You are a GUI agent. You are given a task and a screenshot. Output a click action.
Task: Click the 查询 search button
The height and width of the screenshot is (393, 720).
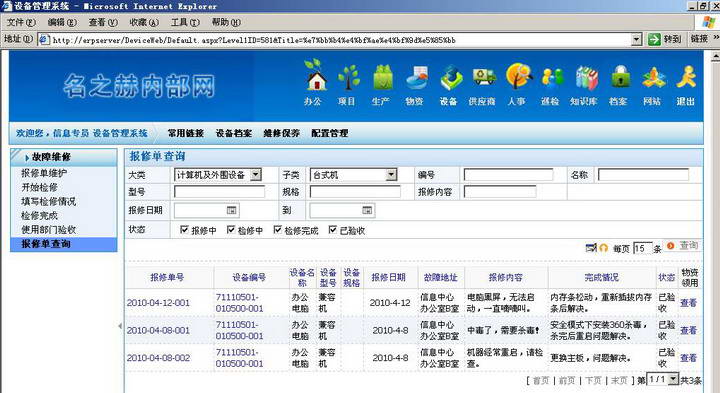(683, 246)
